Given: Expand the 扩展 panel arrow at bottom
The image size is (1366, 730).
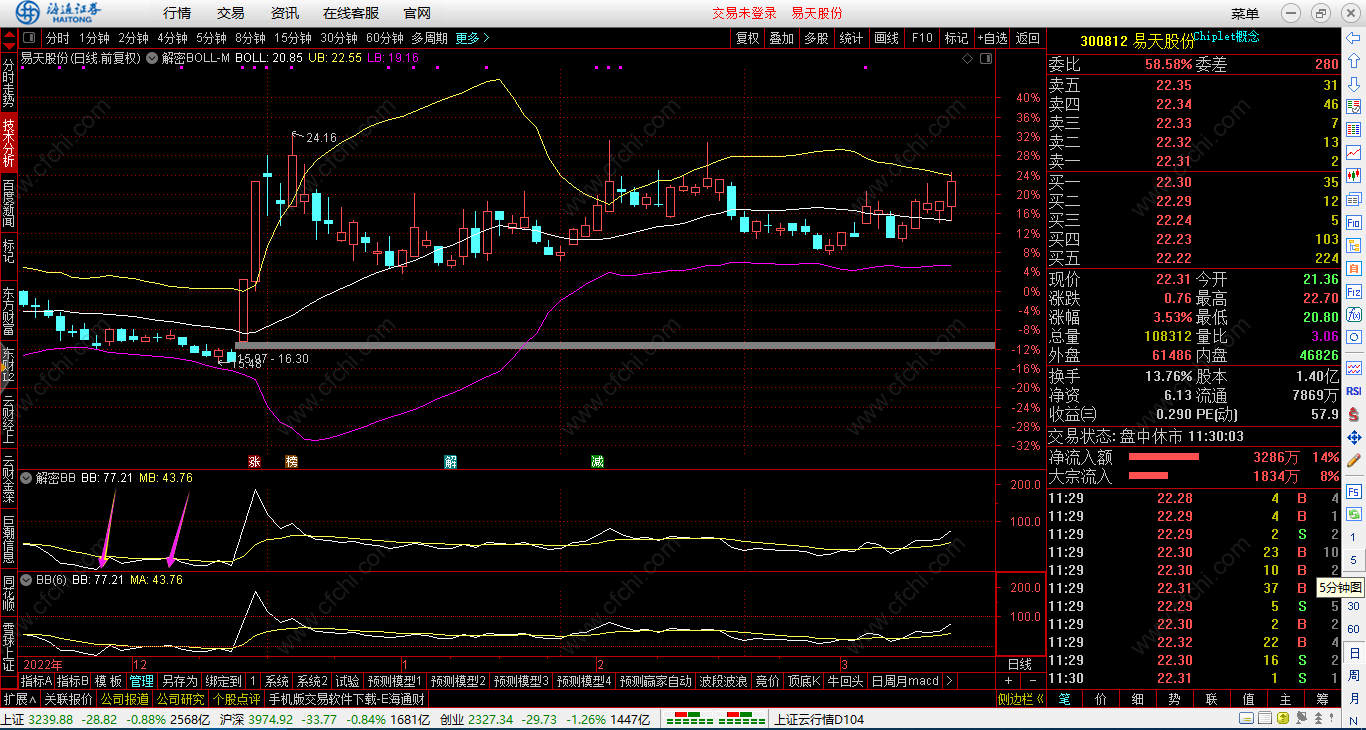Looking at the screenshot, I should (21, 699).
